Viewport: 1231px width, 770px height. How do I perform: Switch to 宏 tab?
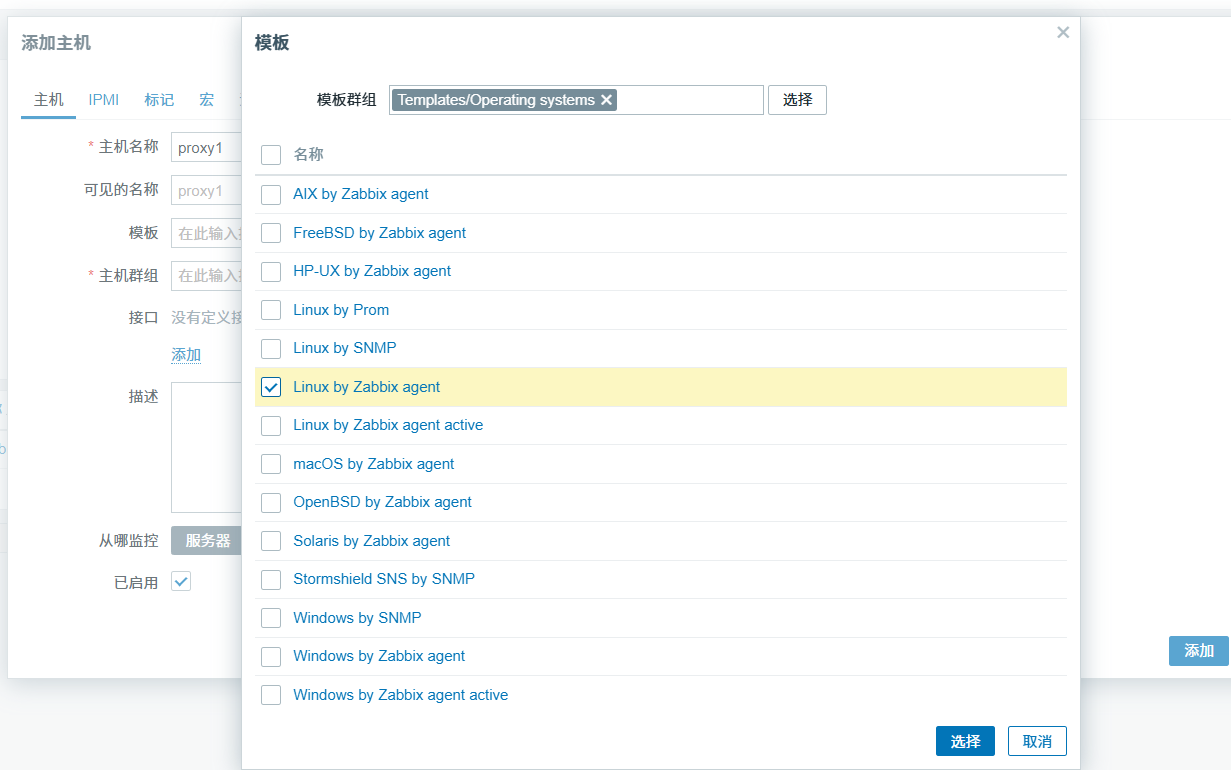pos(206,100)
